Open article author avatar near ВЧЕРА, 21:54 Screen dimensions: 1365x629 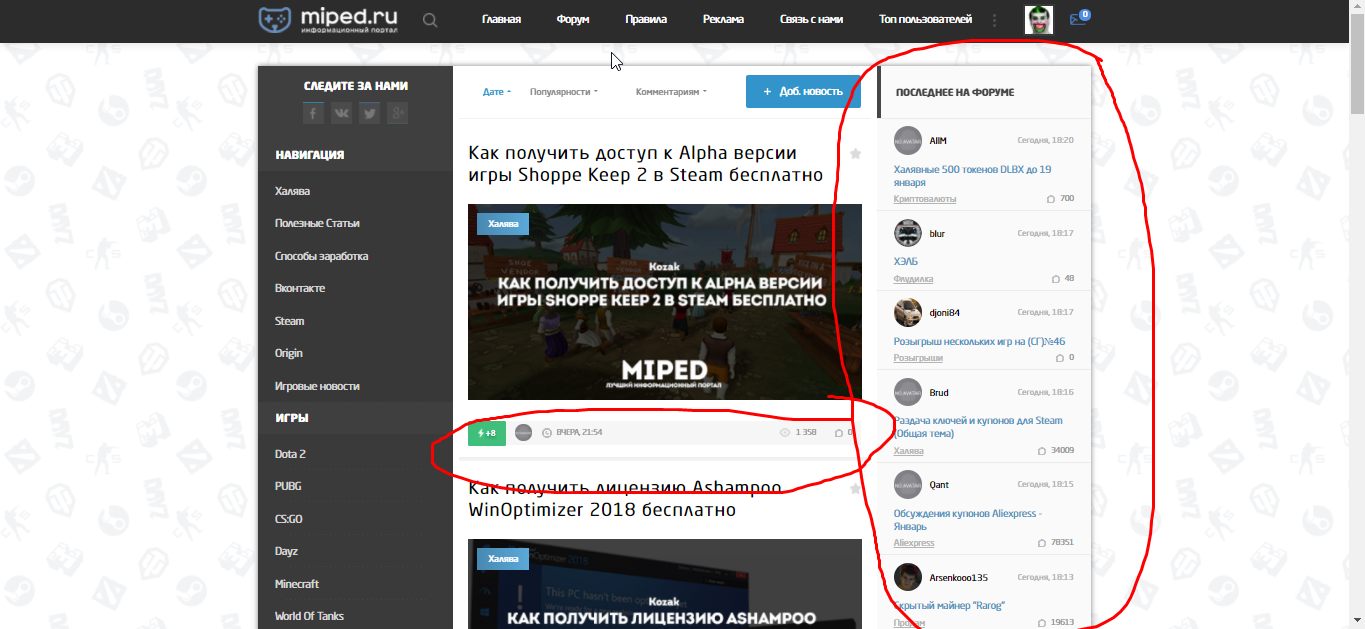[x=523, y=433]
